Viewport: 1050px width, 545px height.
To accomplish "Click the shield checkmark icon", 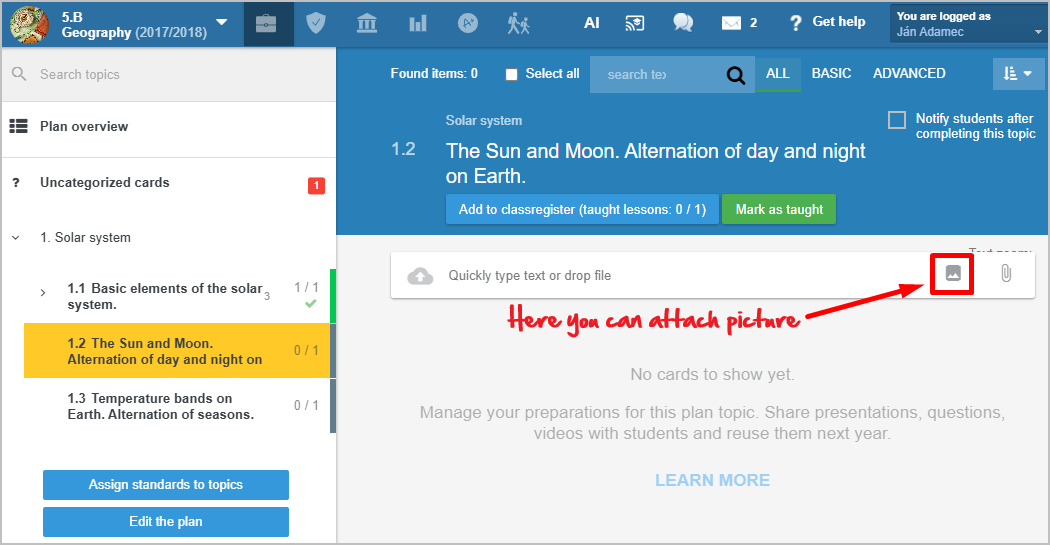I will [316, 23].
